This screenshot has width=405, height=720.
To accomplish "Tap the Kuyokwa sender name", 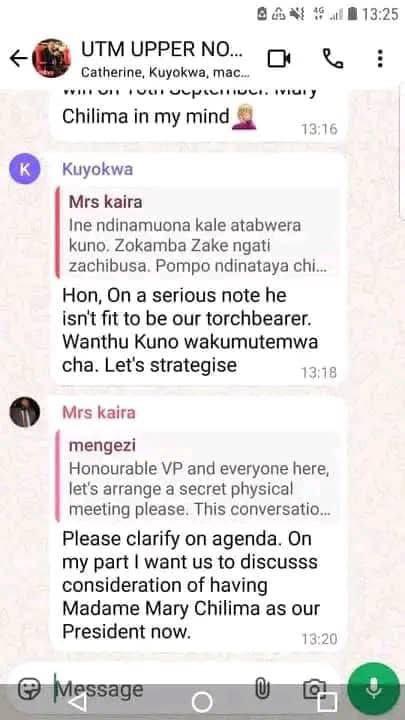I will tap(97, 169).
